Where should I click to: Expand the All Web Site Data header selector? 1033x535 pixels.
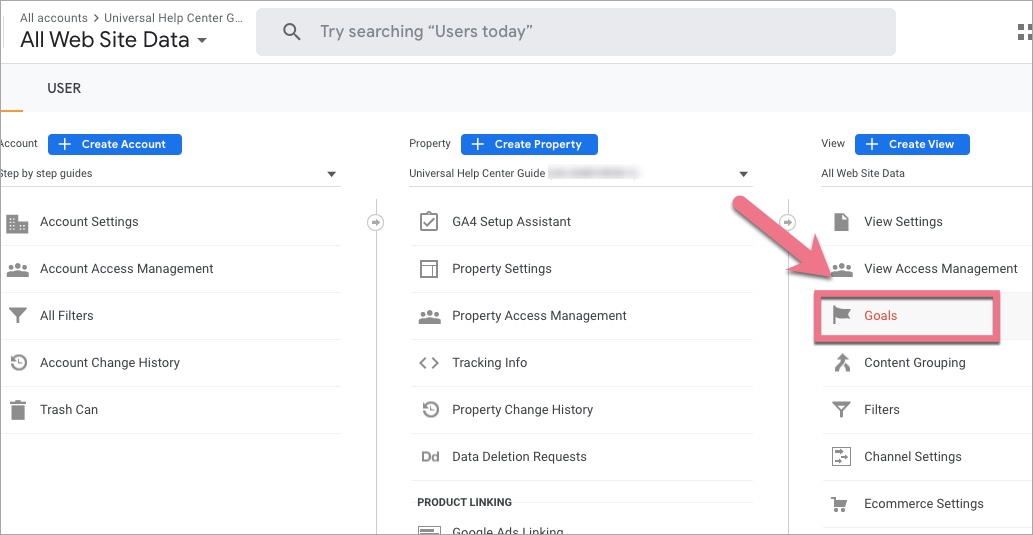(x=113, y=40)
